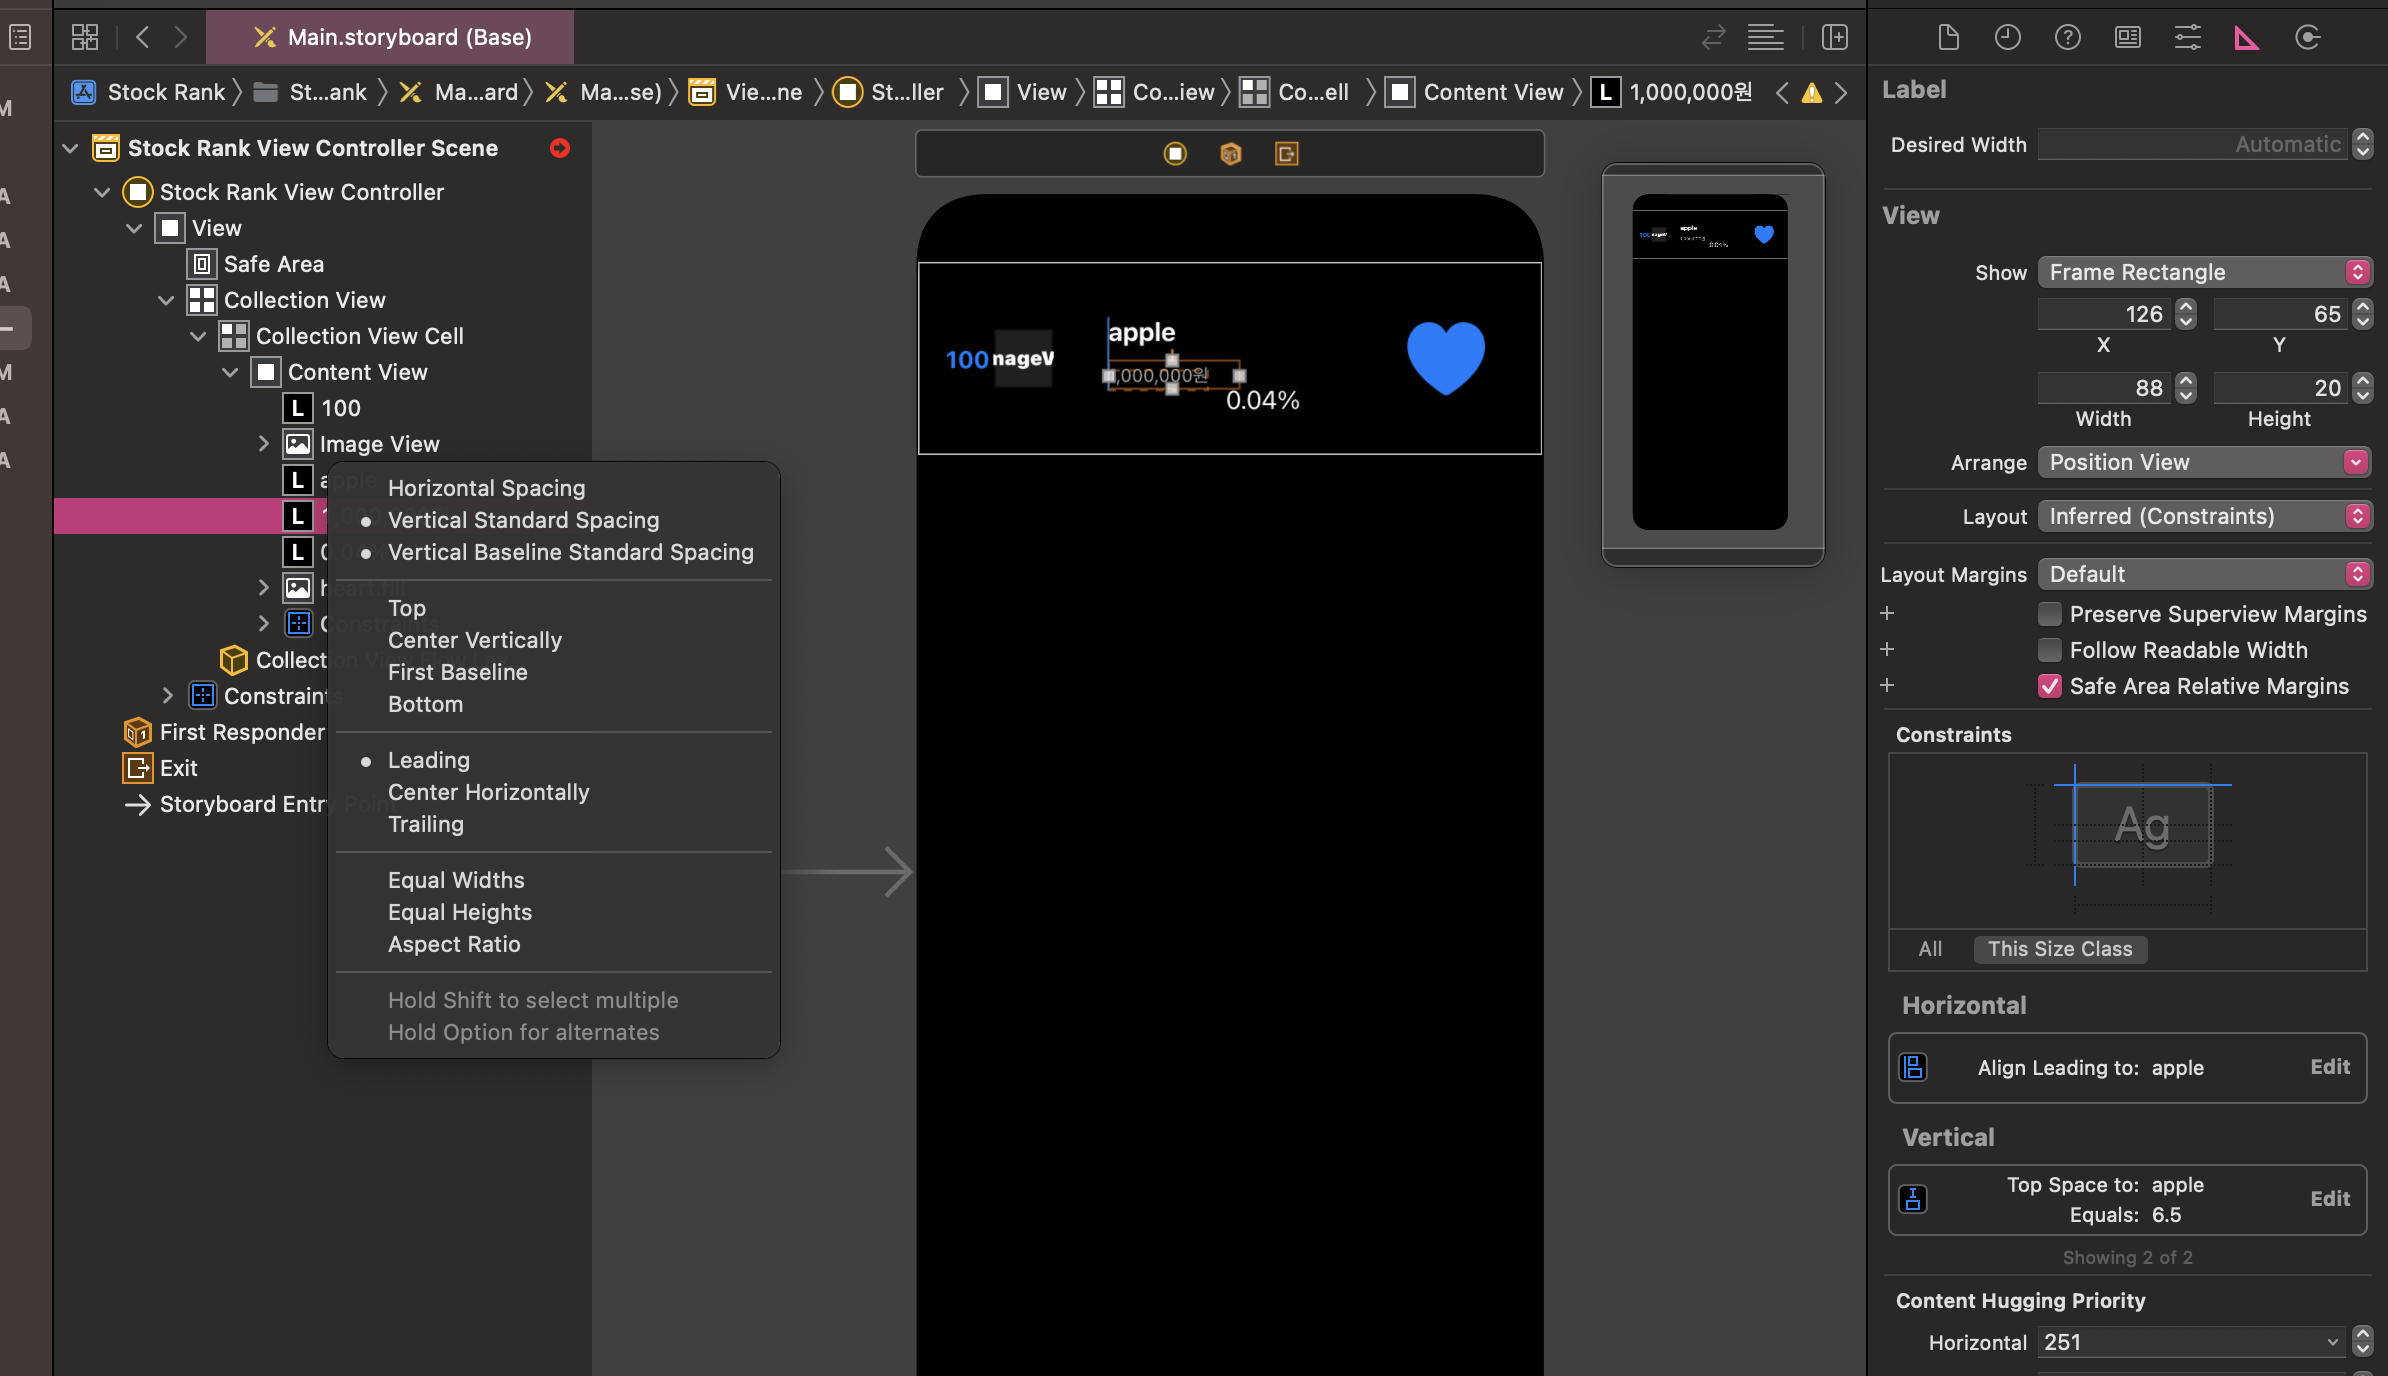Screen dimensions: 2388x1376
Task: Click the add editor button in toolbar
Action: 1834,38
